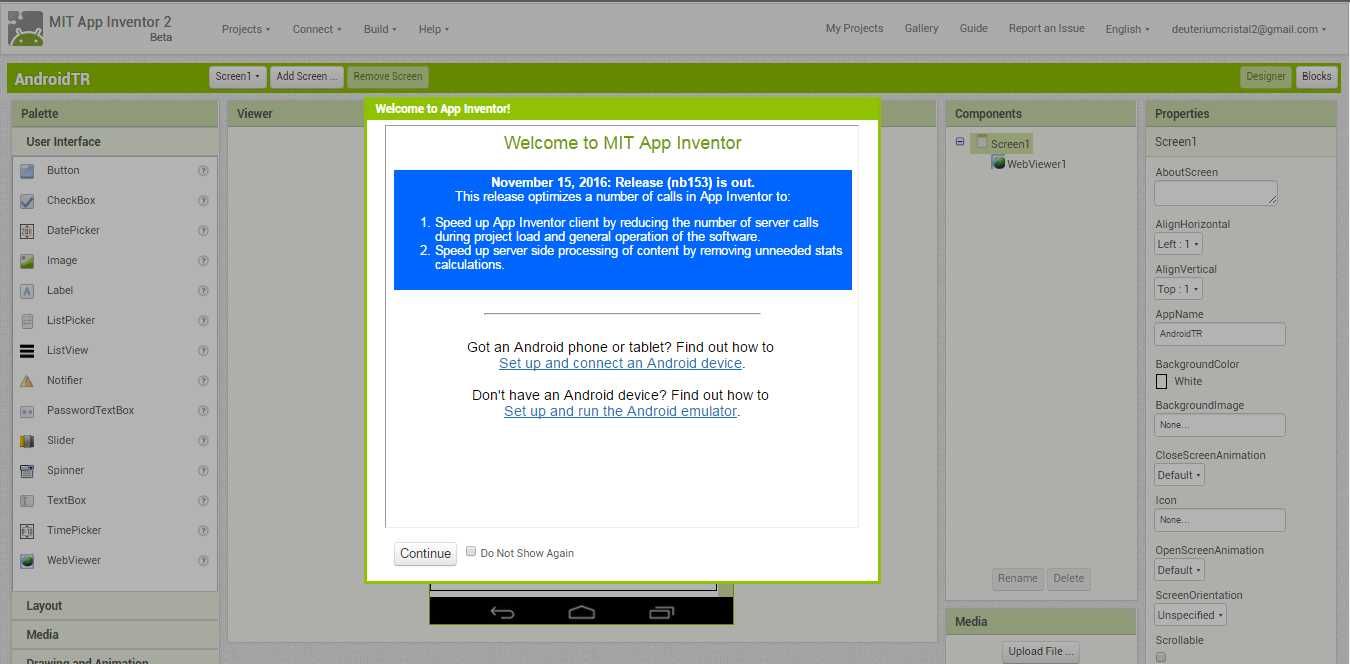Click the phone recent apps icon
This screenshot has width=1350, height=664.
click(x=661, y=612)
